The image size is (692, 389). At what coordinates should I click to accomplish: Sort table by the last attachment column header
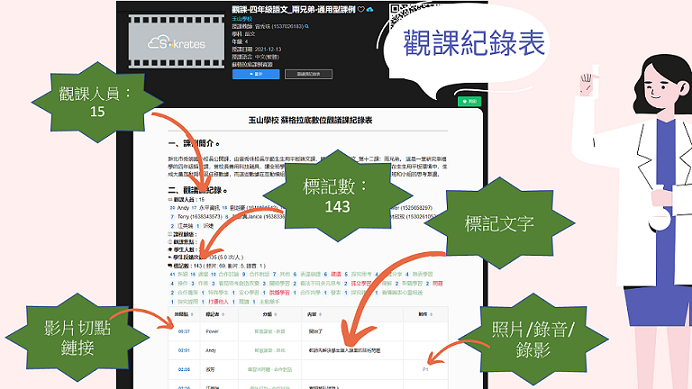(x=425, y=314)
